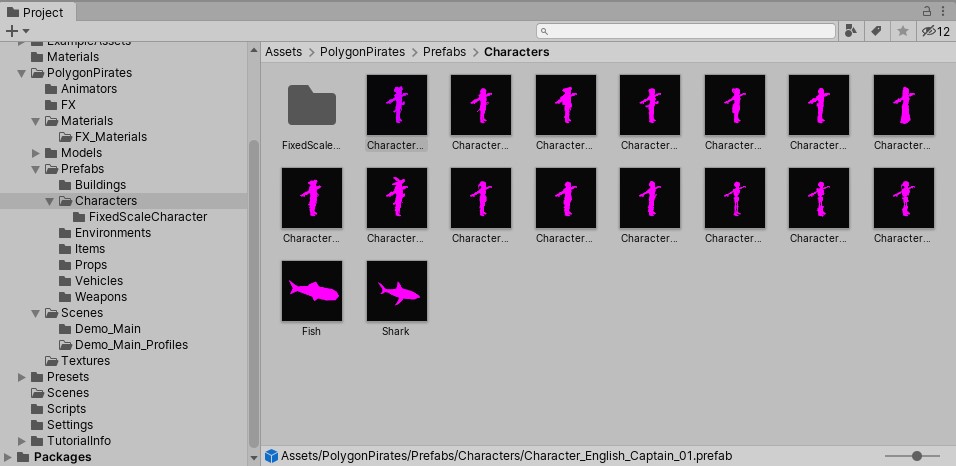Viewport: 956px width, 466px height.
Task: Select the Models folder in the tree
Action: pyautogui.click(x=81, y=152)
